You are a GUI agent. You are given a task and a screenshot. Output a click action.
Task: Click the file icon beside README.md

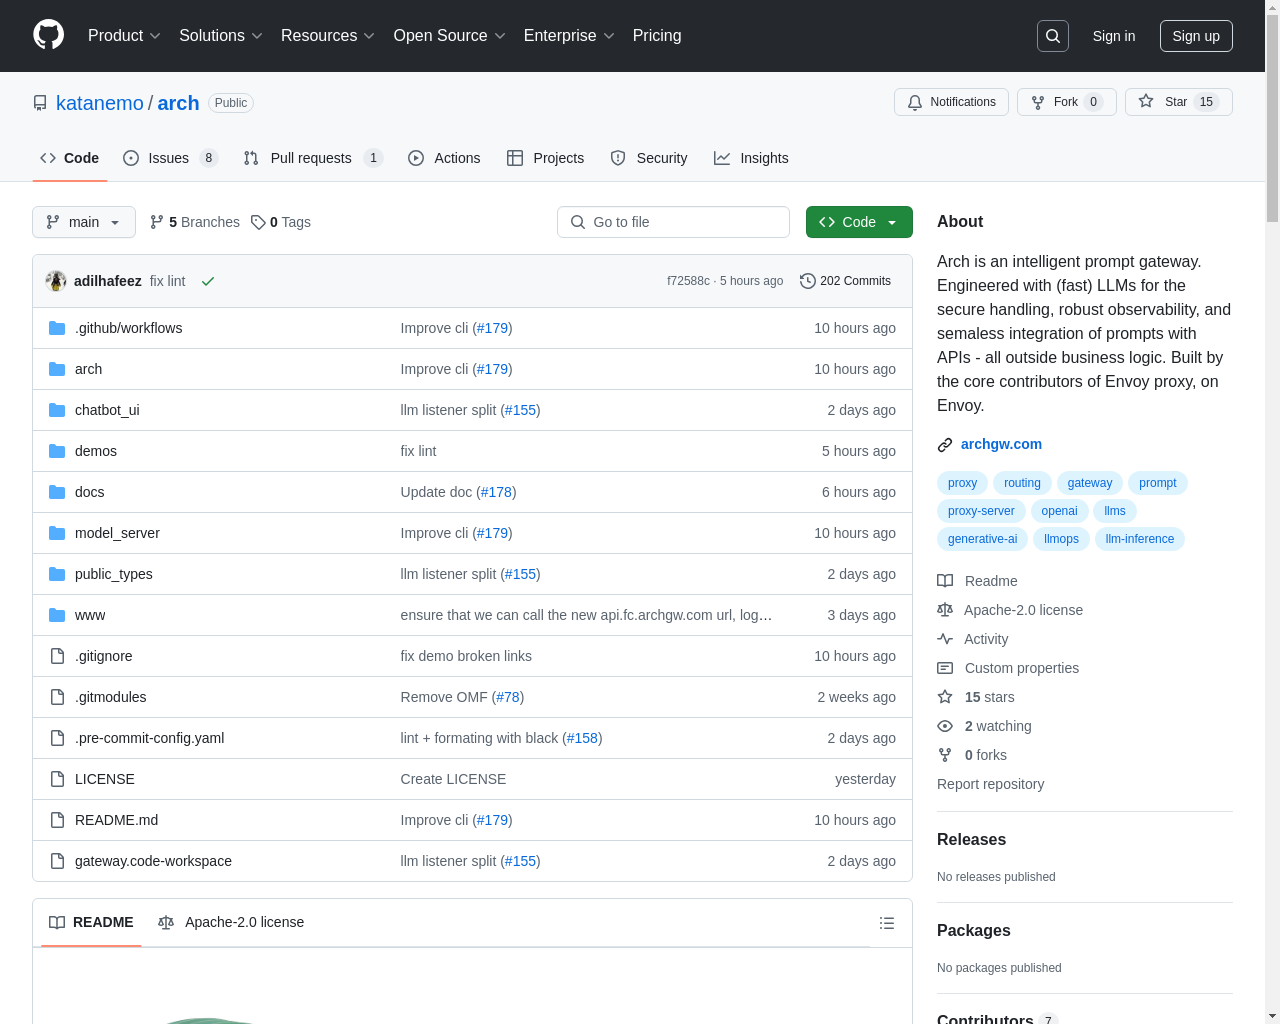click(x=57, y=820)
